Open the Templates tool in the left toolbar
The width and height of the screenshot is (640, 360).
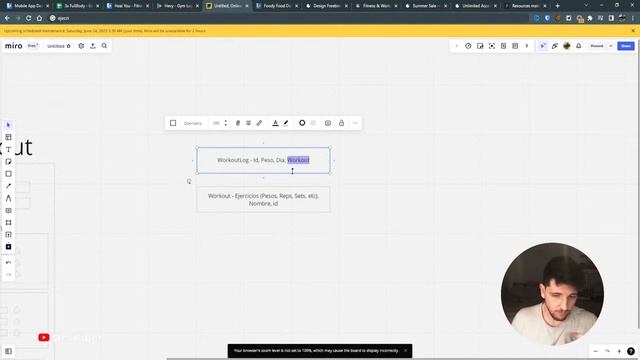click(8, 137)
